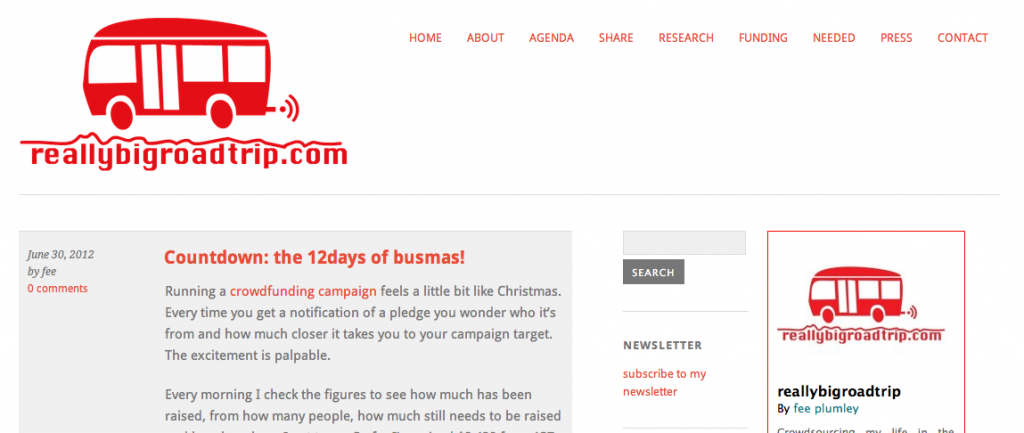Open the PRESS page
The image size is (1024, 433).
(x=896, y=38)
